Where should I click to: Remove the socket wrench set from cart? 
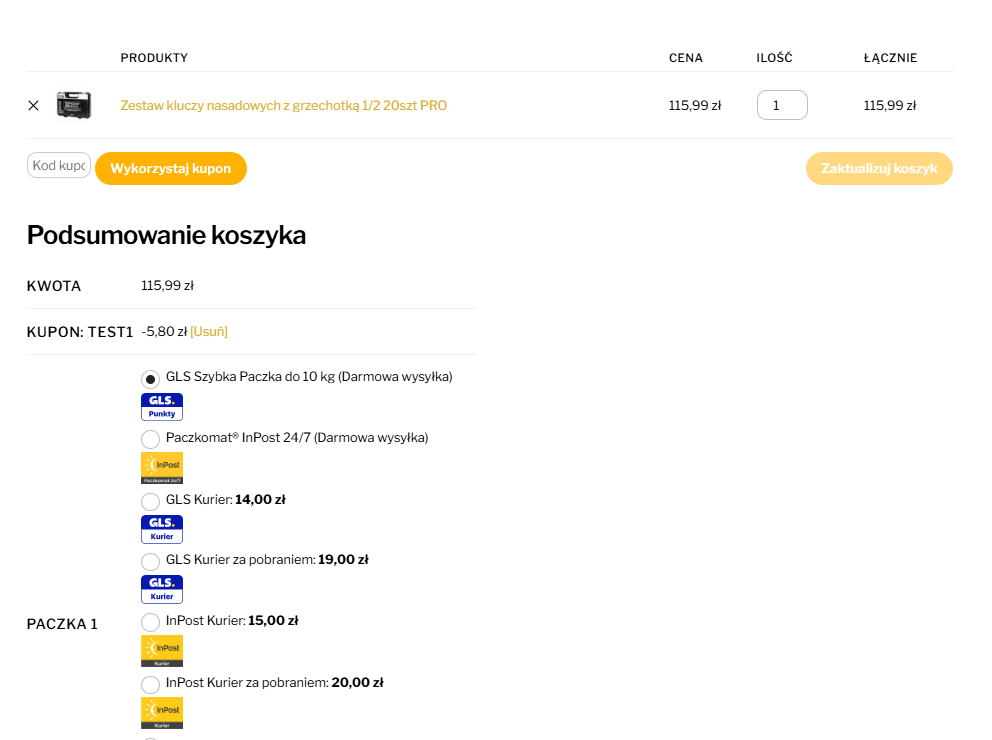33,105
